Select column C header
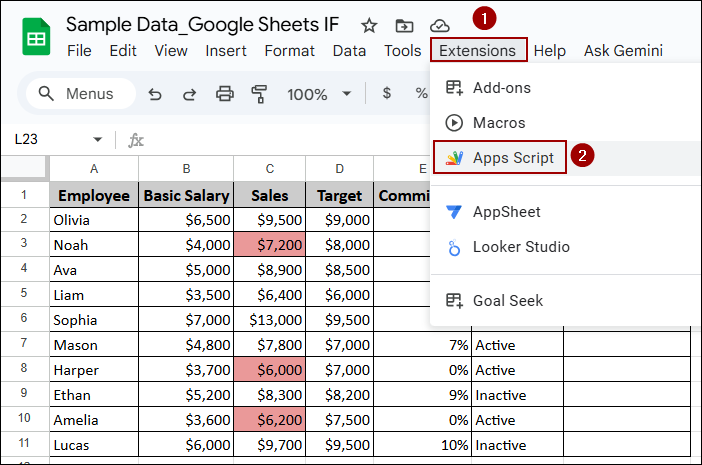702x465 pixels. click(269, 169)
